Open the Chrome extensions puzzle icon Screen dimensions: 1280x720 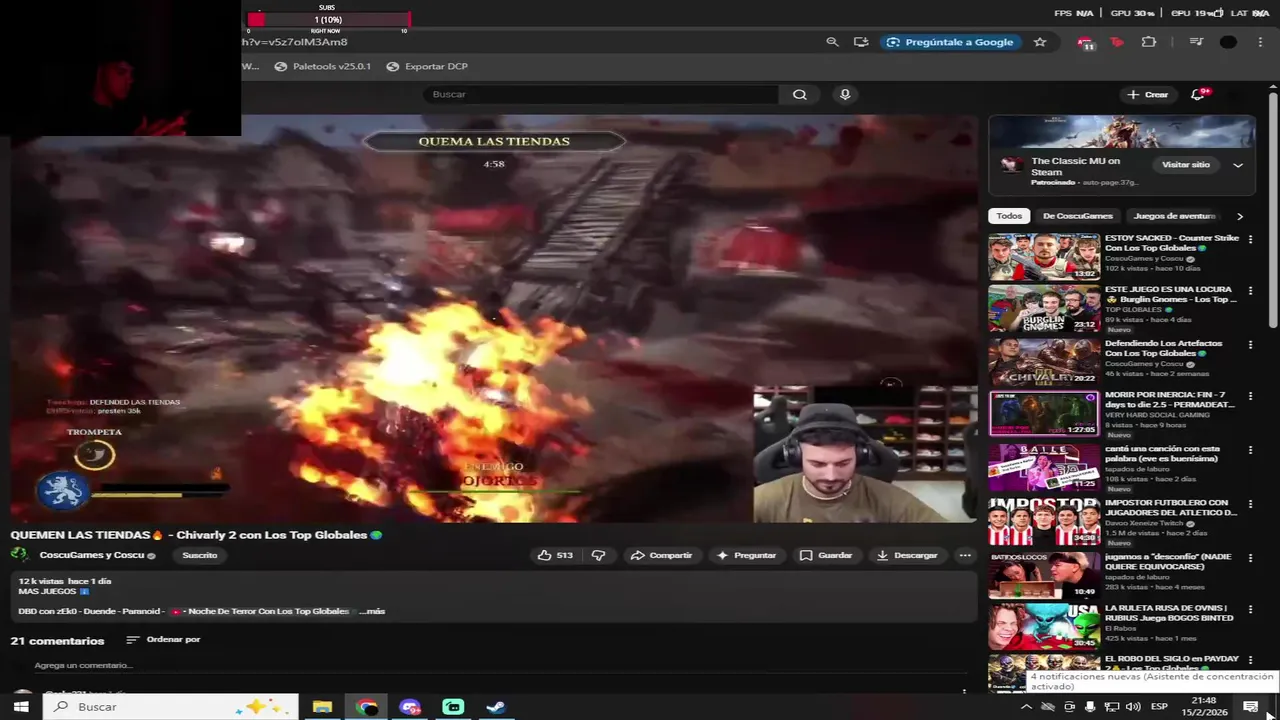click(1149, 42)
